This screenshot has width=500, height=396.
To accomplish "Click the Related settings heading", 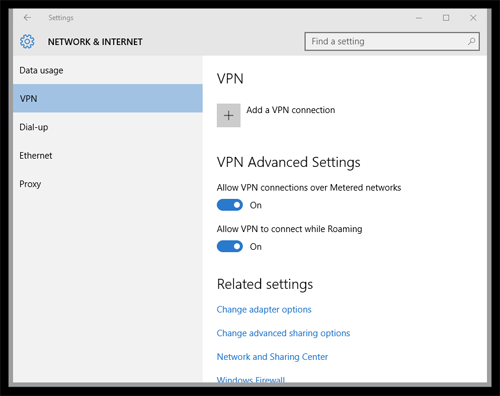I will 265,284.
